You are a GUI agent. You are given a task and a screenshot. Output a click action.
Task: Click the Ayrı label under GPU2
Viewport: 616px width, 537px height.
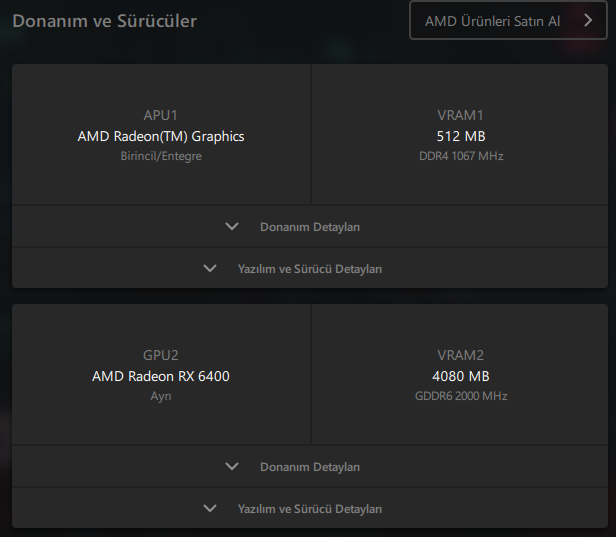pyautogui.click(x=161, y=396)
